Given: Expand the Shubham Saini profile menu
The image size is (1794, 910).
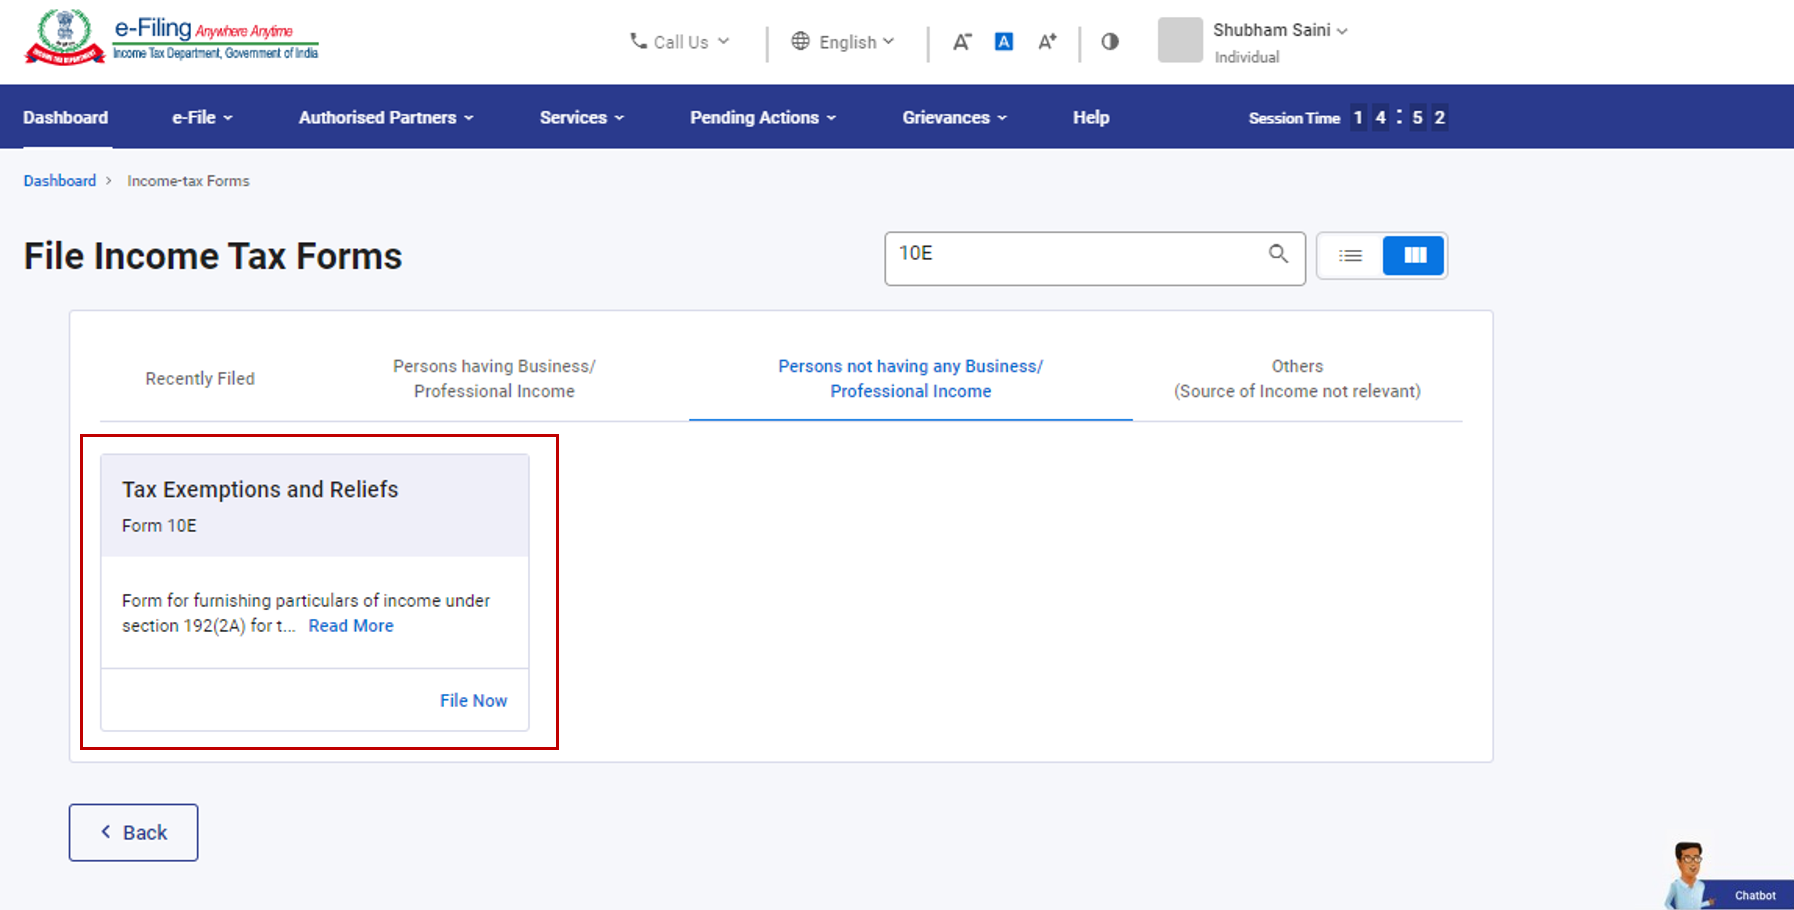Looking at the screenshot, I should pos(1276,30).
